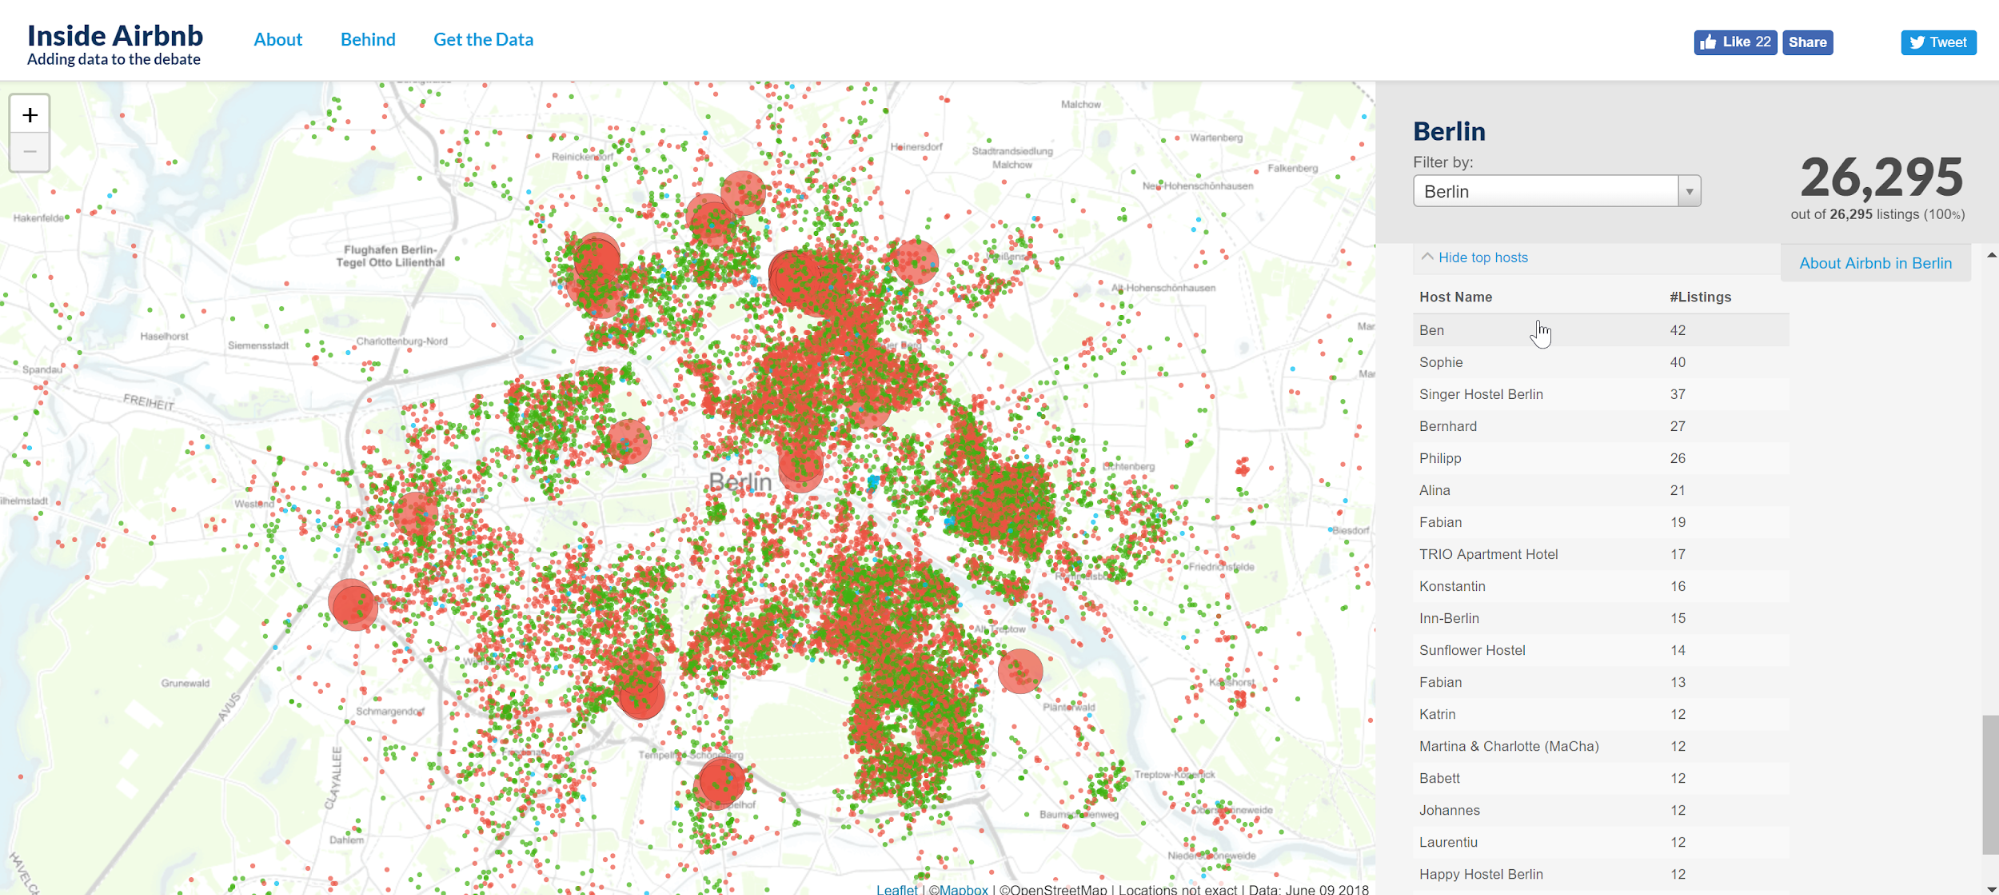Click the Facebook Like button
1999x895 pixels.
click(x=1735, y=42)
